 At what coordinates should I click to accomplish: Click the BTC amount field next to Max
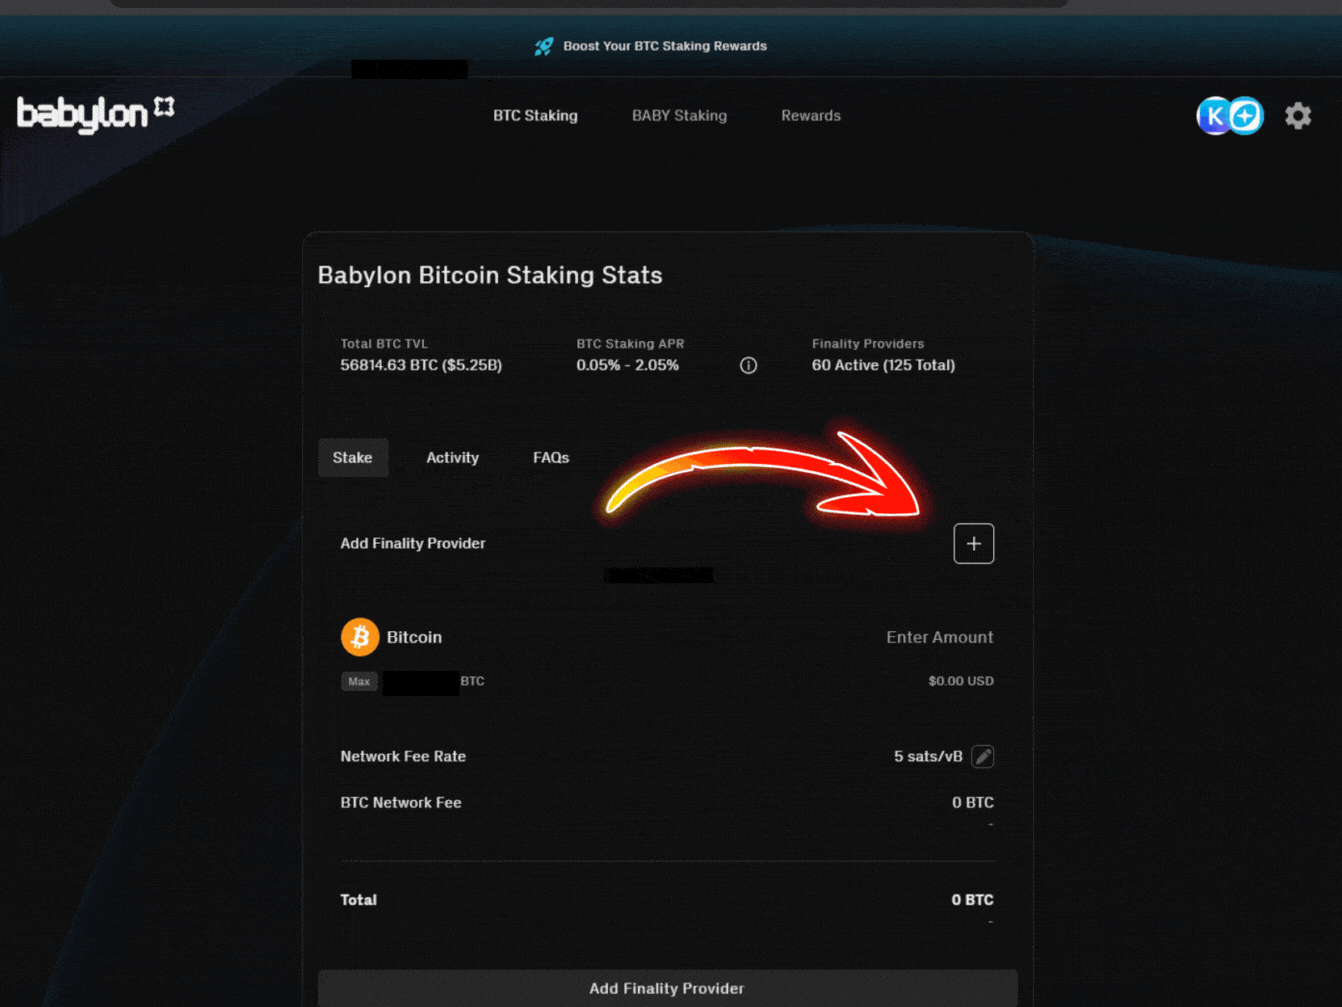click(x=421, y=682)
